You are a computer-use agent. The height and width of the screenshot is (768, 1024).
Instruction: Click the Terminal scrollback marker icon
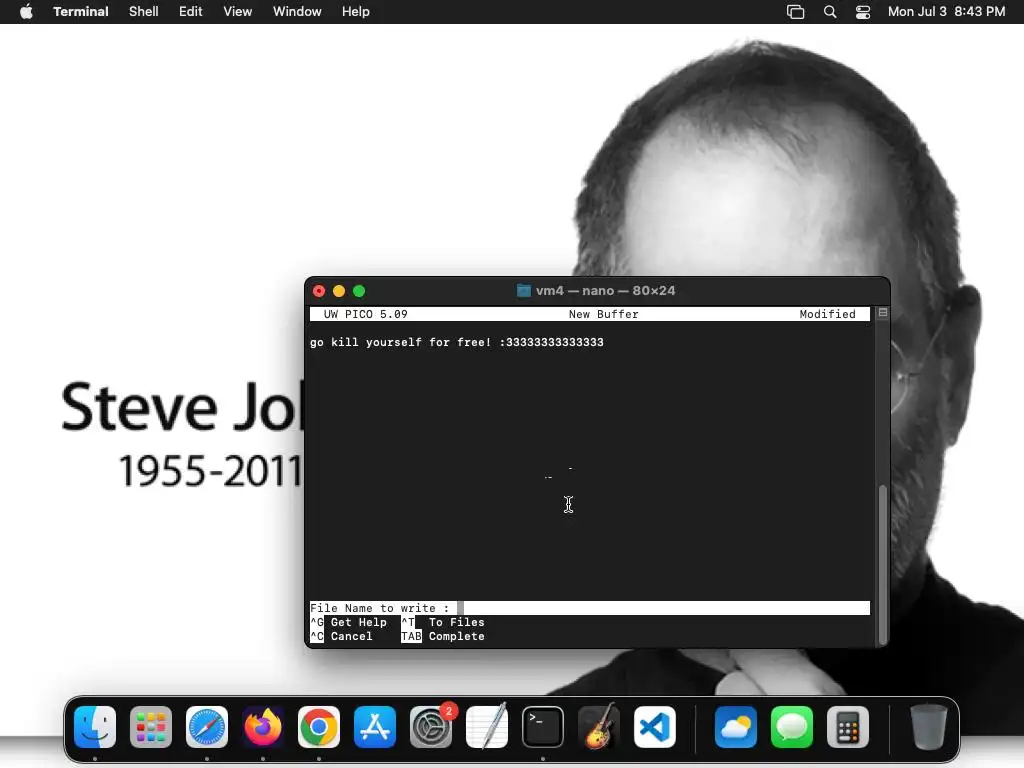pyautogui.click(x=882, y=313)
